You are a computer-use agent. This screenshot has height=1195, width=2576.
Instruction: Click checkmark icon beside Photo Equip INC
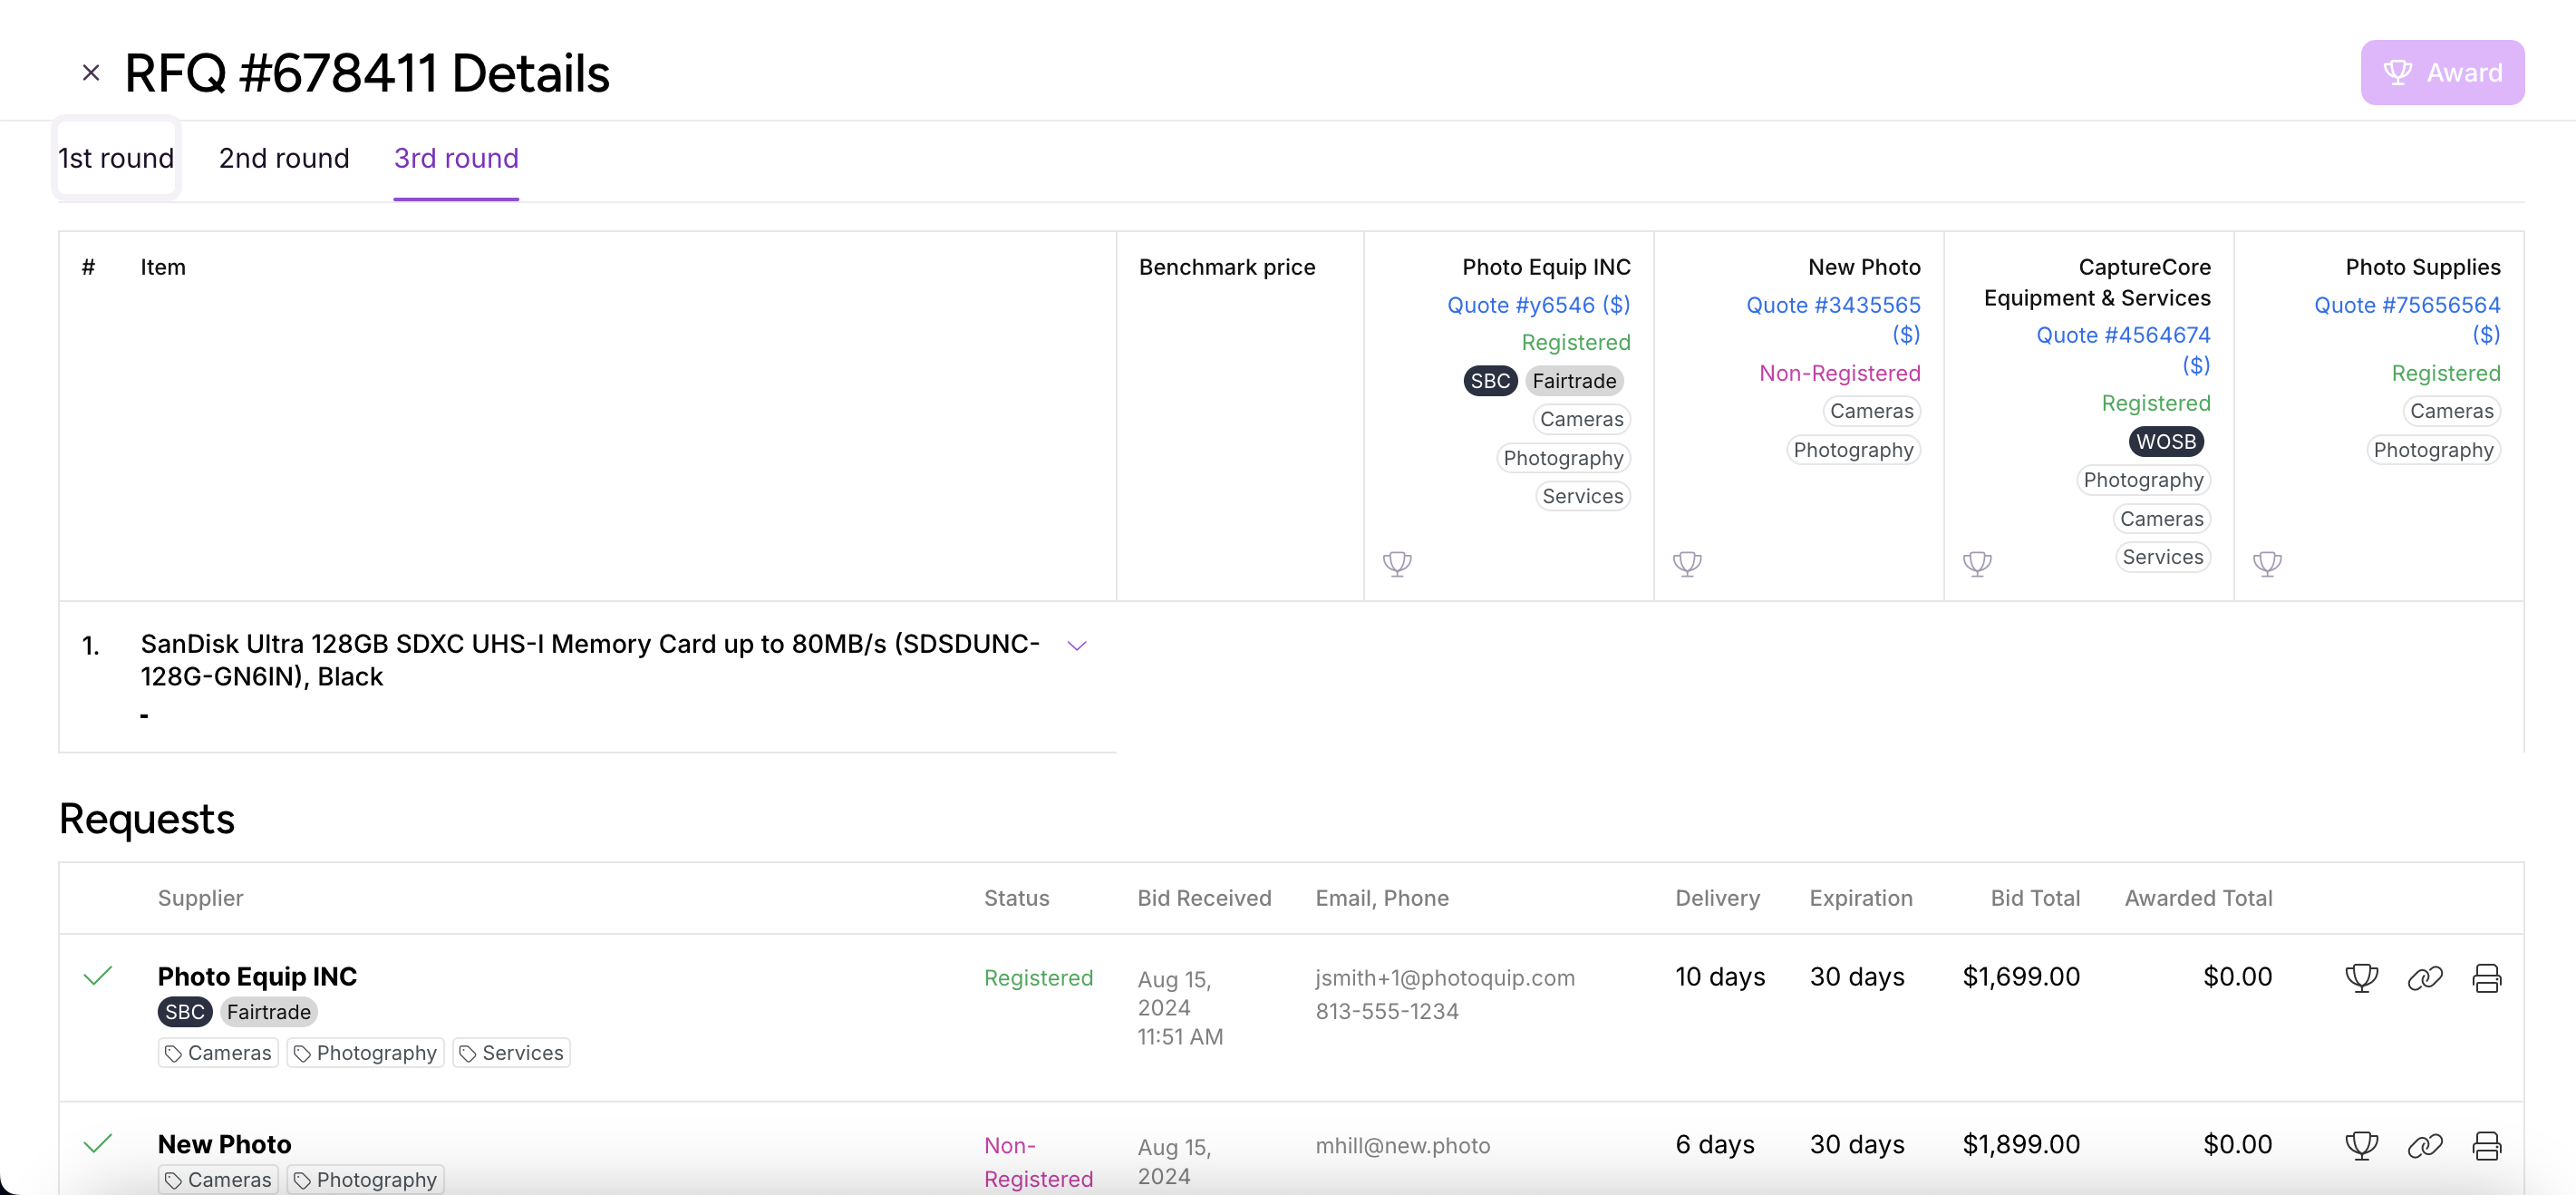[97, 976]
